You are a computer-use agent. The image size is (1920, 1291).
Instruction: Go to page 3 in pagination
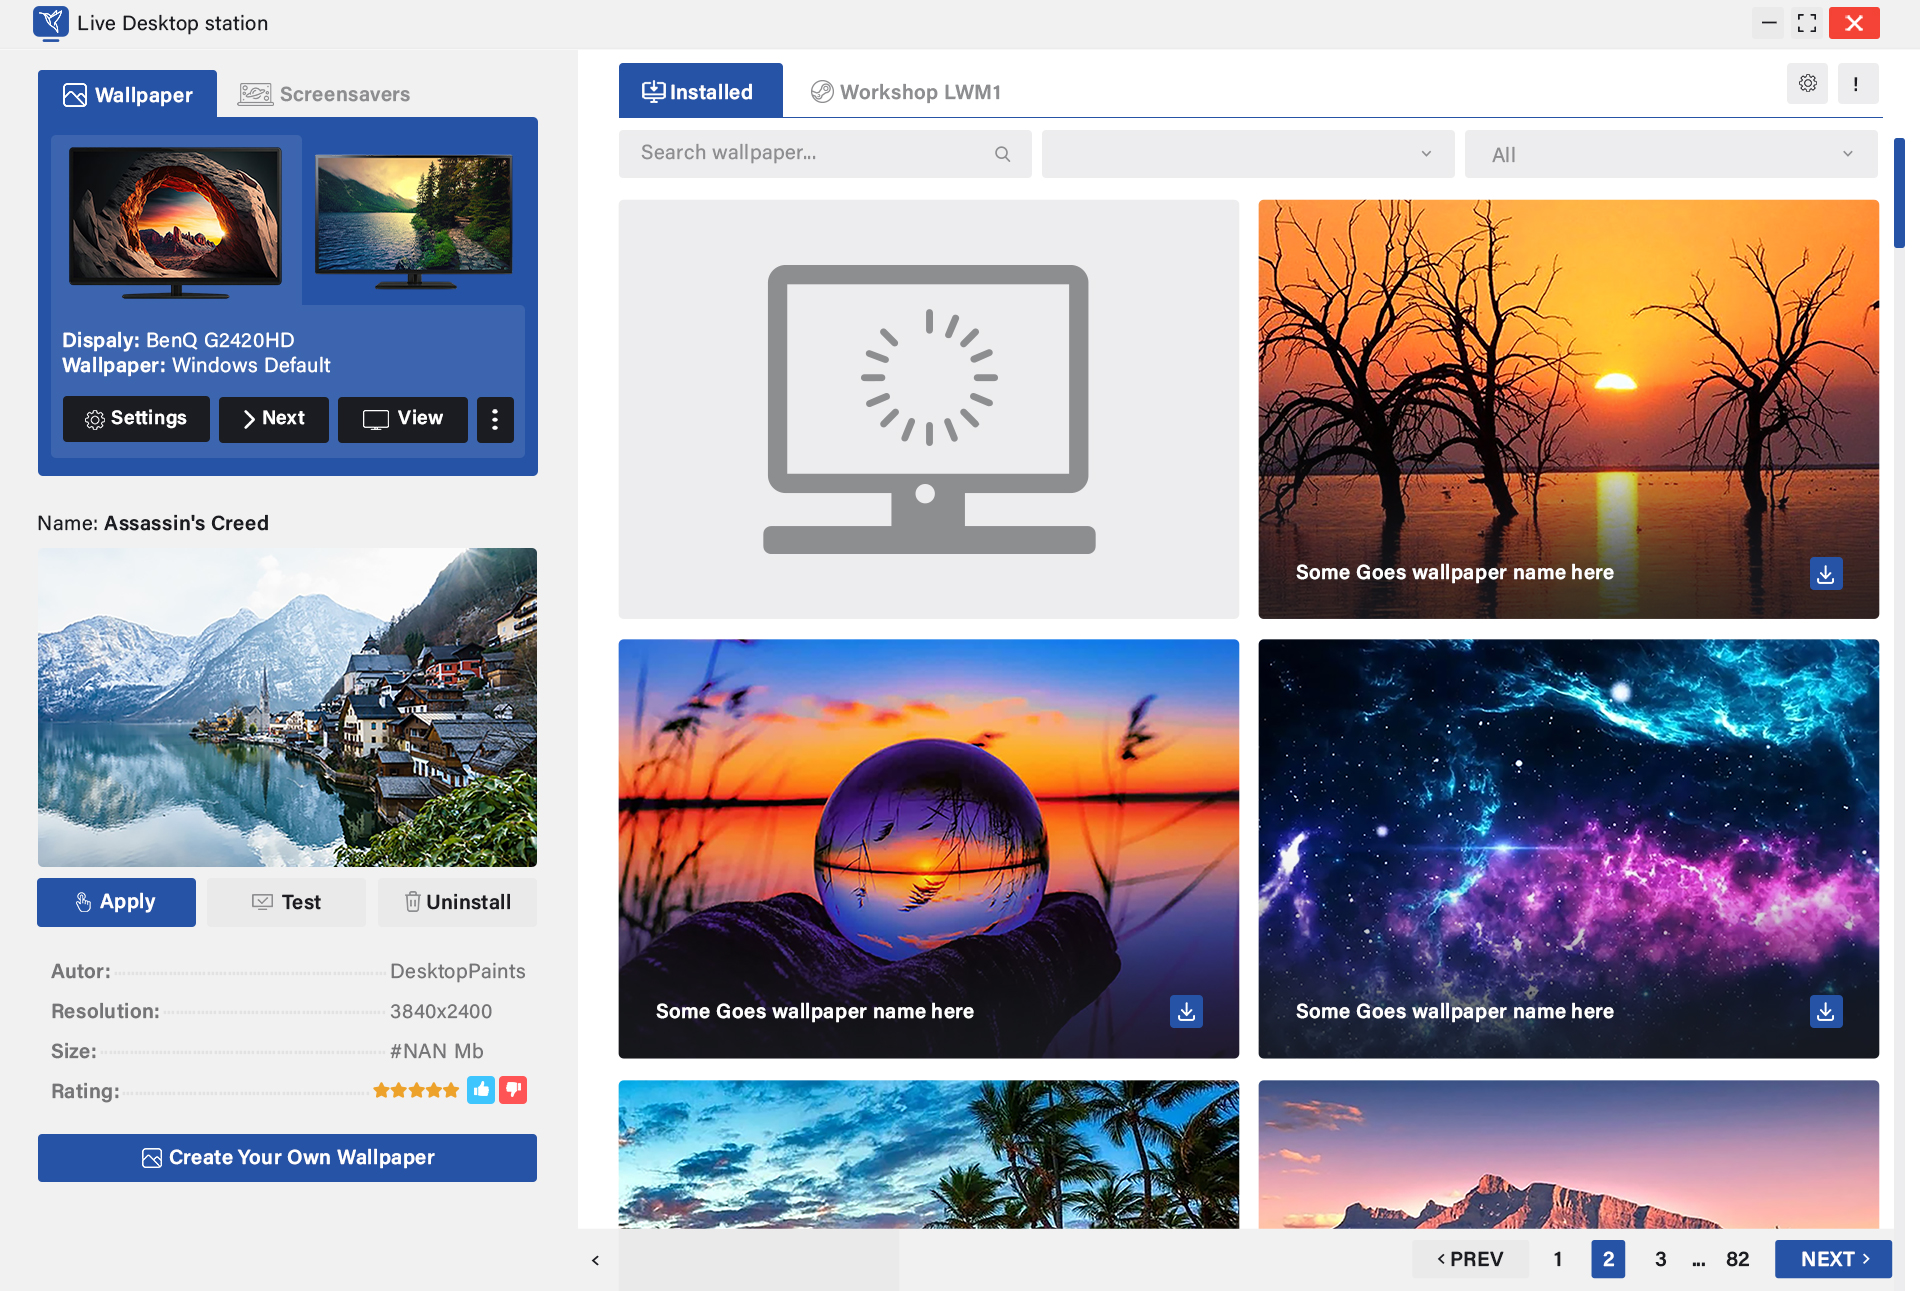coord(1660,1259)
